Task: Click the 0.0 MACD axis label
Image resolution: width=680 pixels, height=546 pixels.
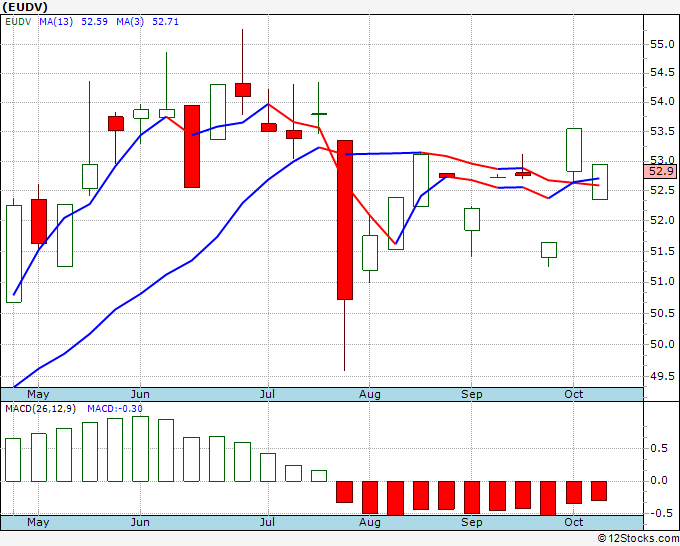Action: (x=659, y=481)
